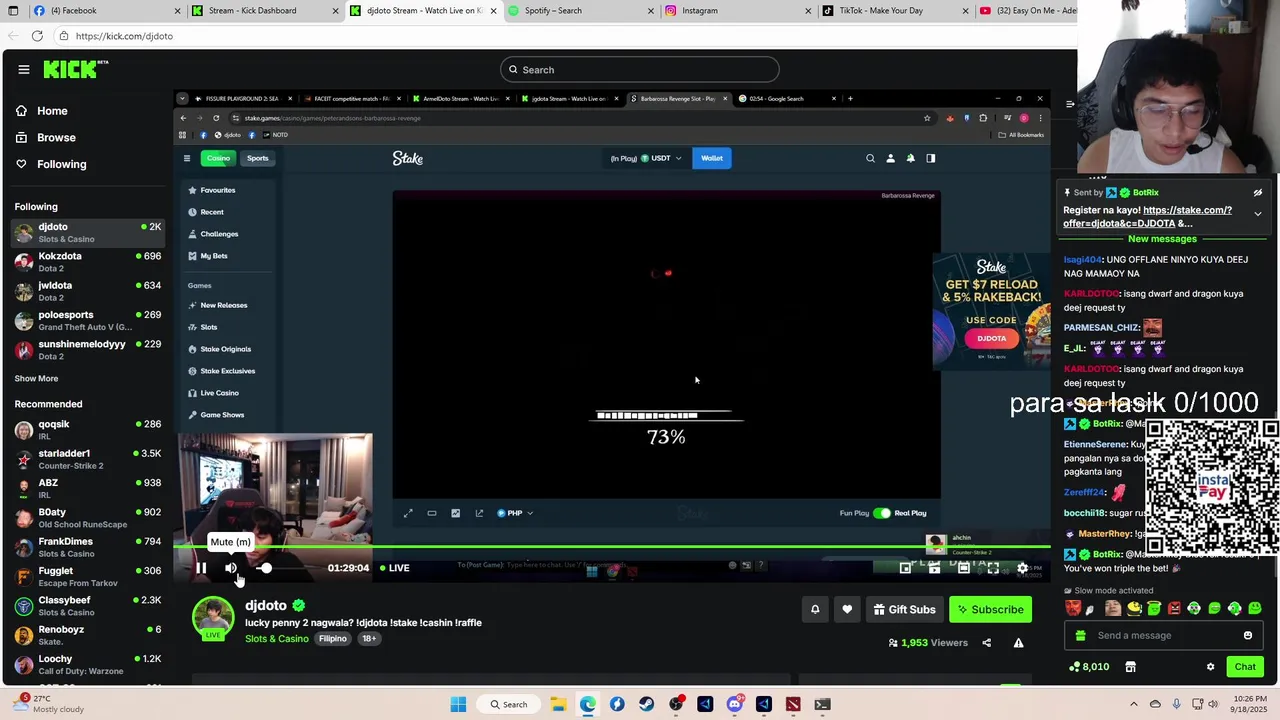1280x720 pixels.
Task: Open the video player settings gear
Action: pyautogui.click(x=1022, y=568)
